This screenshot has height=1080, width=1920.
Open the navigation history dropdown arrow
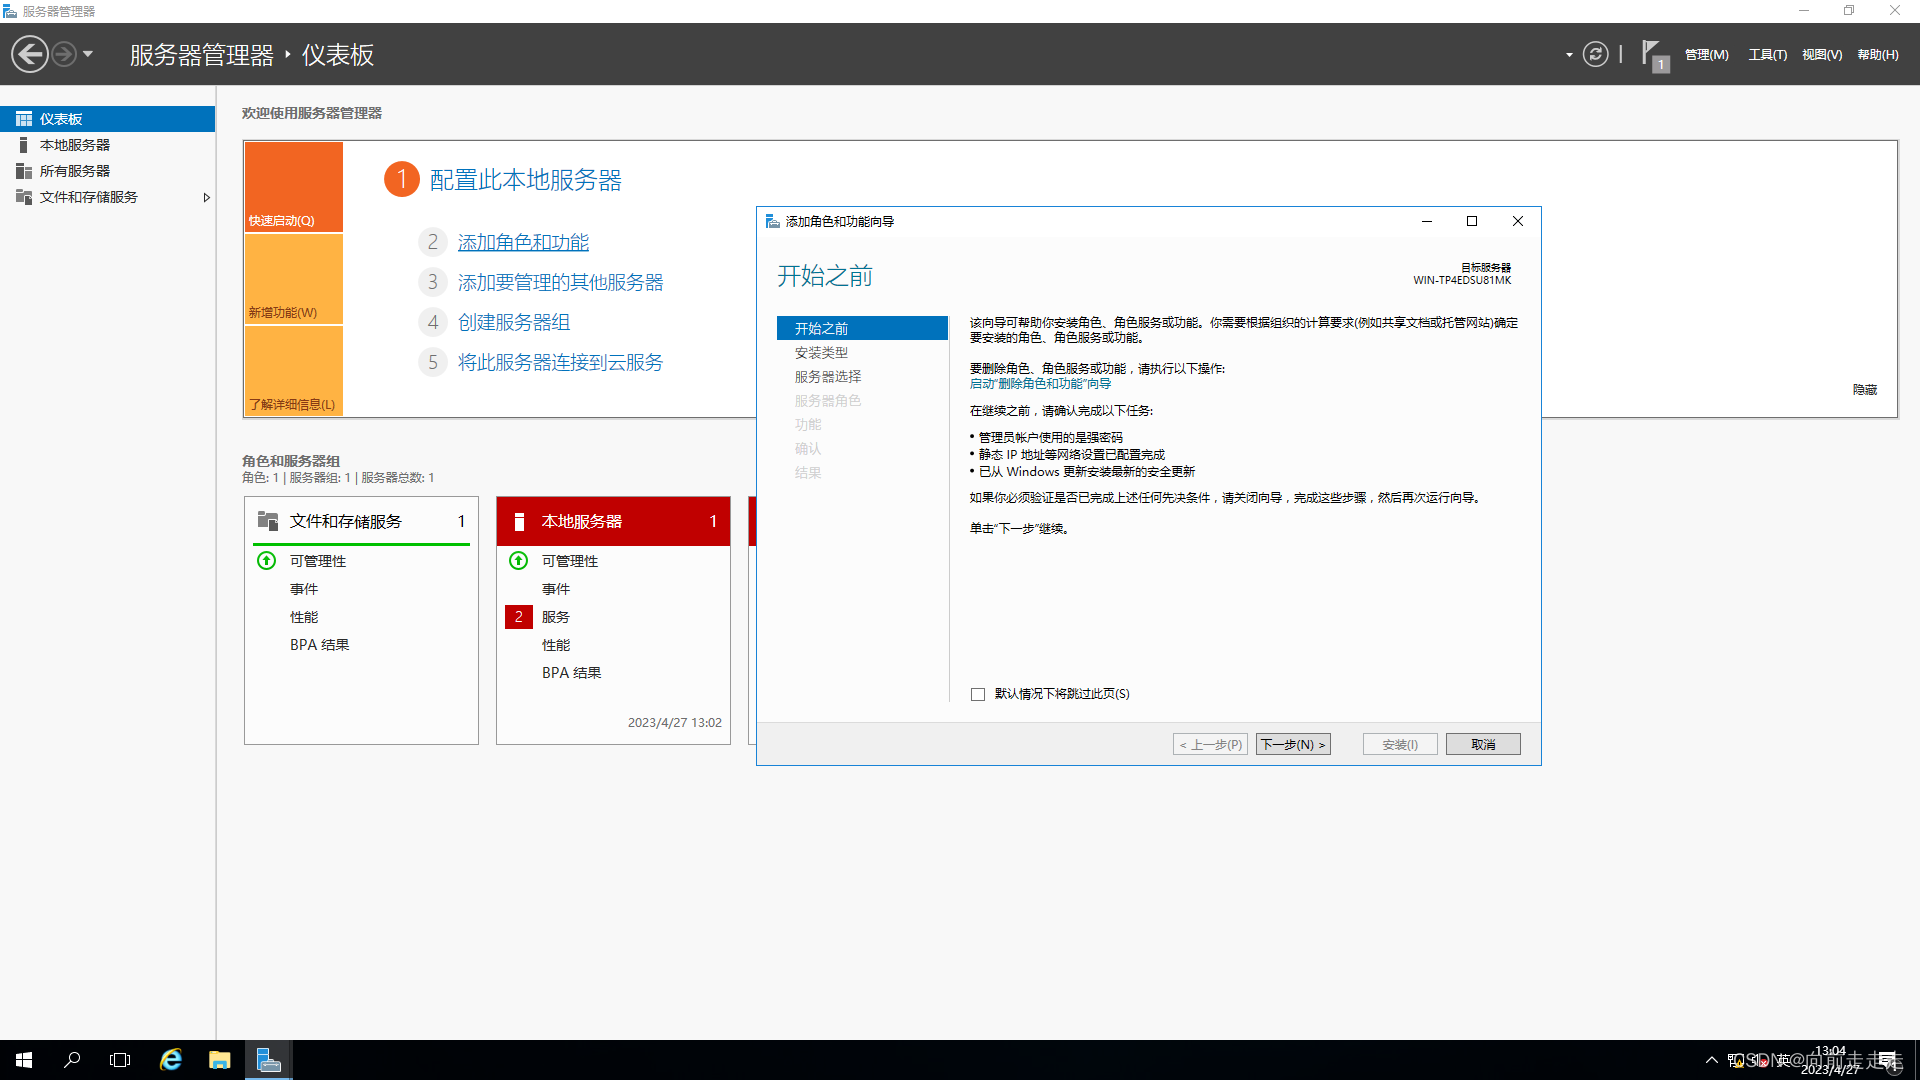point(88,54)
